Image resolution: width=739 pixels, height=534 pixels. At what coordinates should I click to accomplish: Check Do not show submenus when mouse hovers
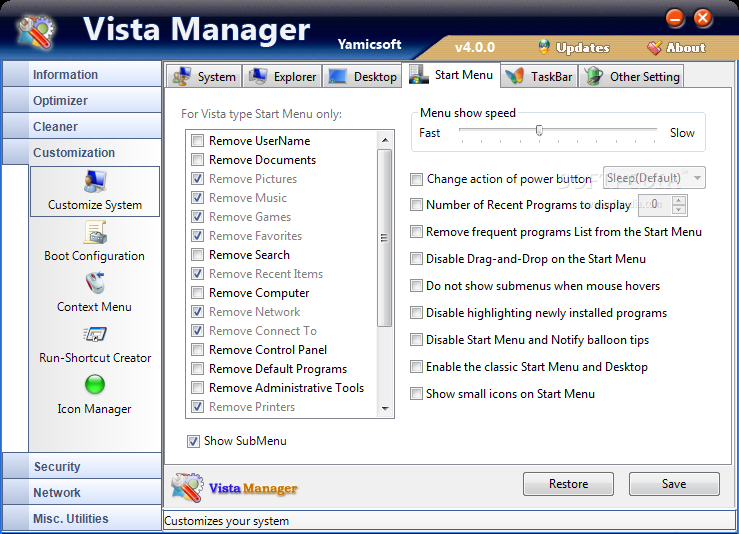(x=416, y=286)
